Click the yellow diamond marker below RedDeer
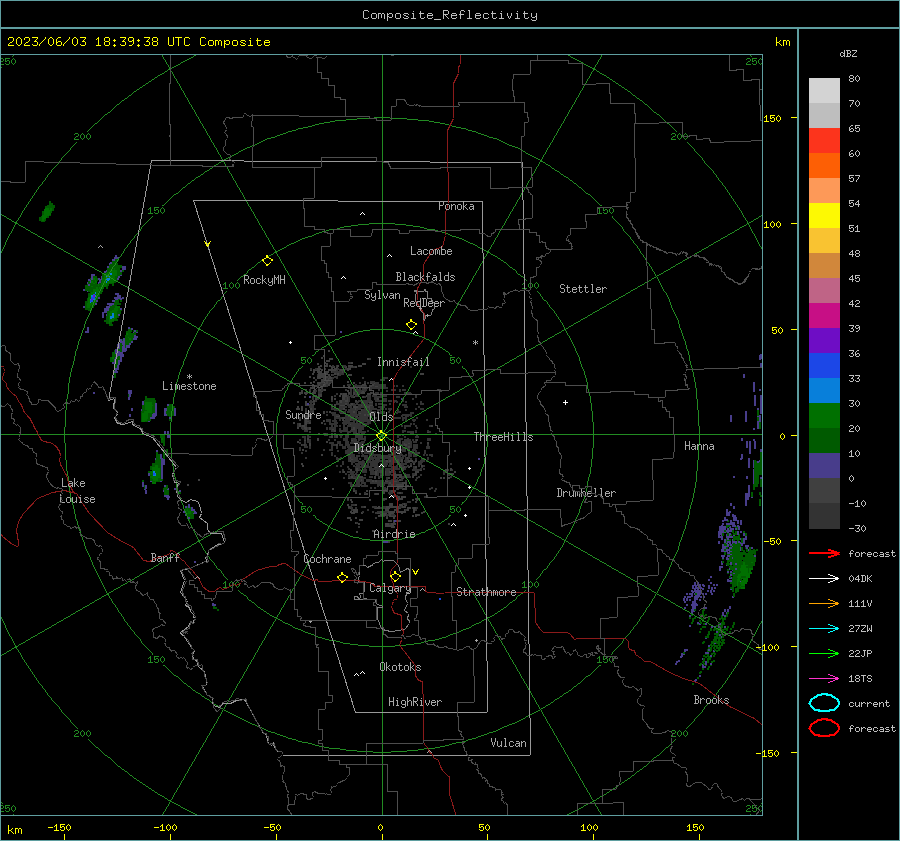Screen dimensions: 900x841 point(411,325)
